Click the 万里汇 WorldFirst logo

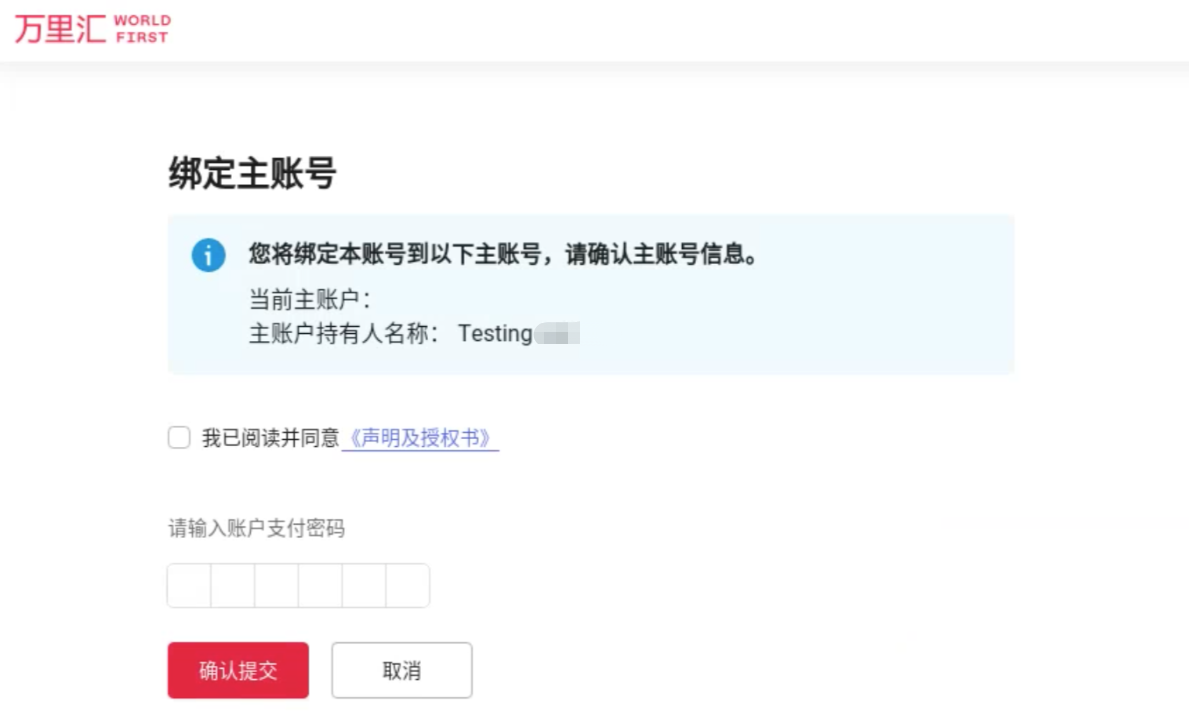[92, 28]
